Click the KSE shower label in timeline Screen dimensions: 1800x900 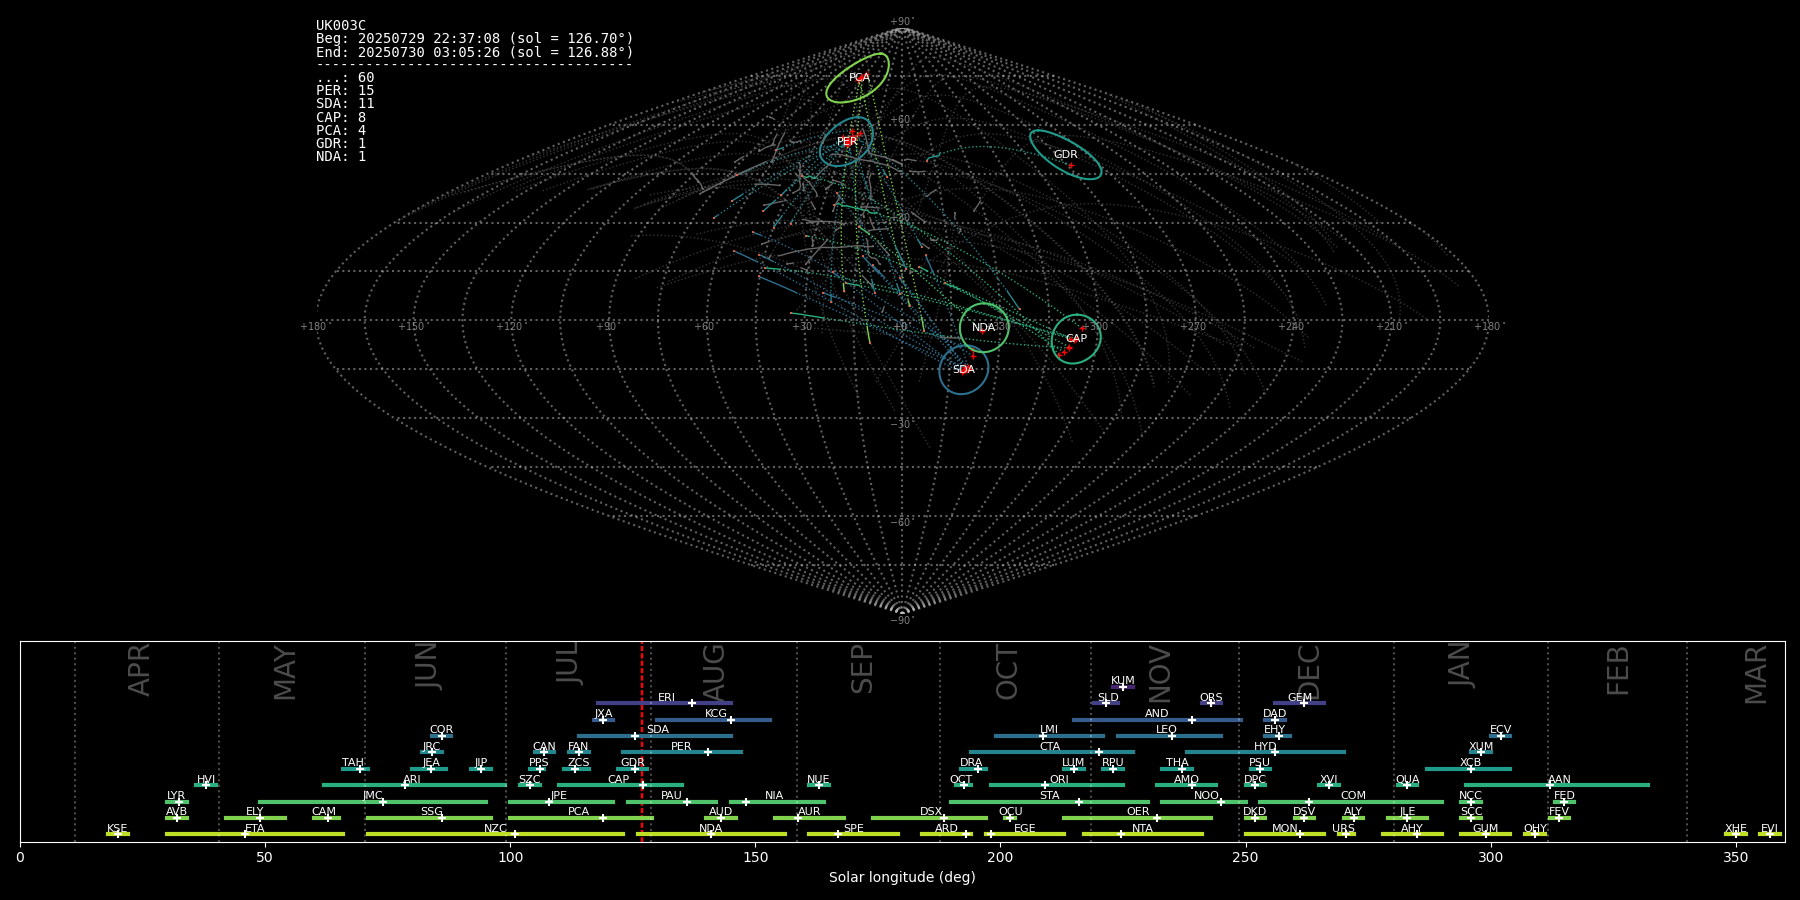(x=117, y=829)
